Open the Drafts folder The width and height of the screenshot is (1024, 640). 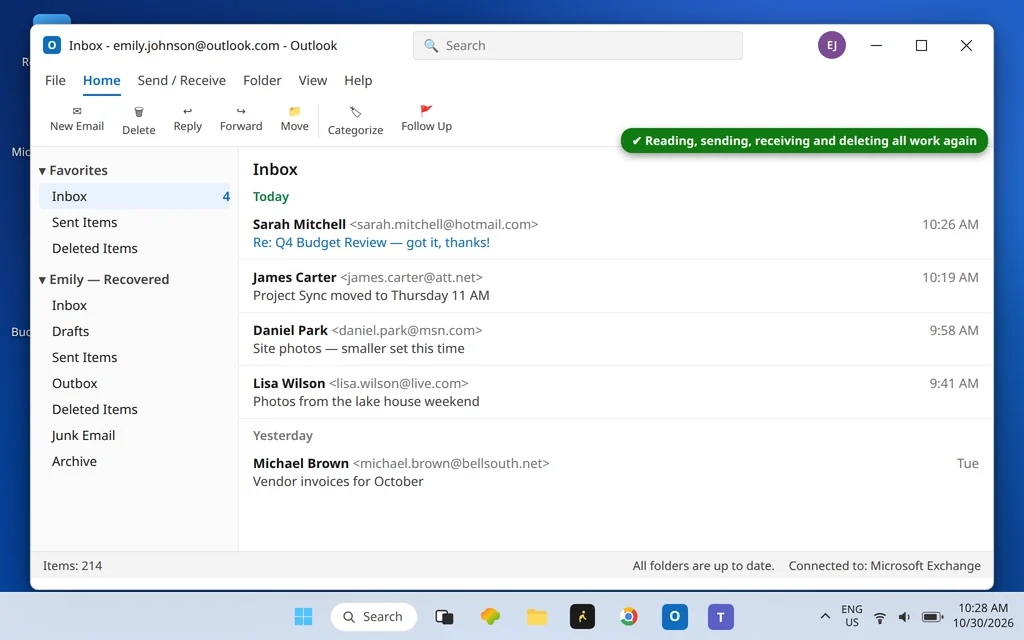pyautogui.click(x=135, y=332)
